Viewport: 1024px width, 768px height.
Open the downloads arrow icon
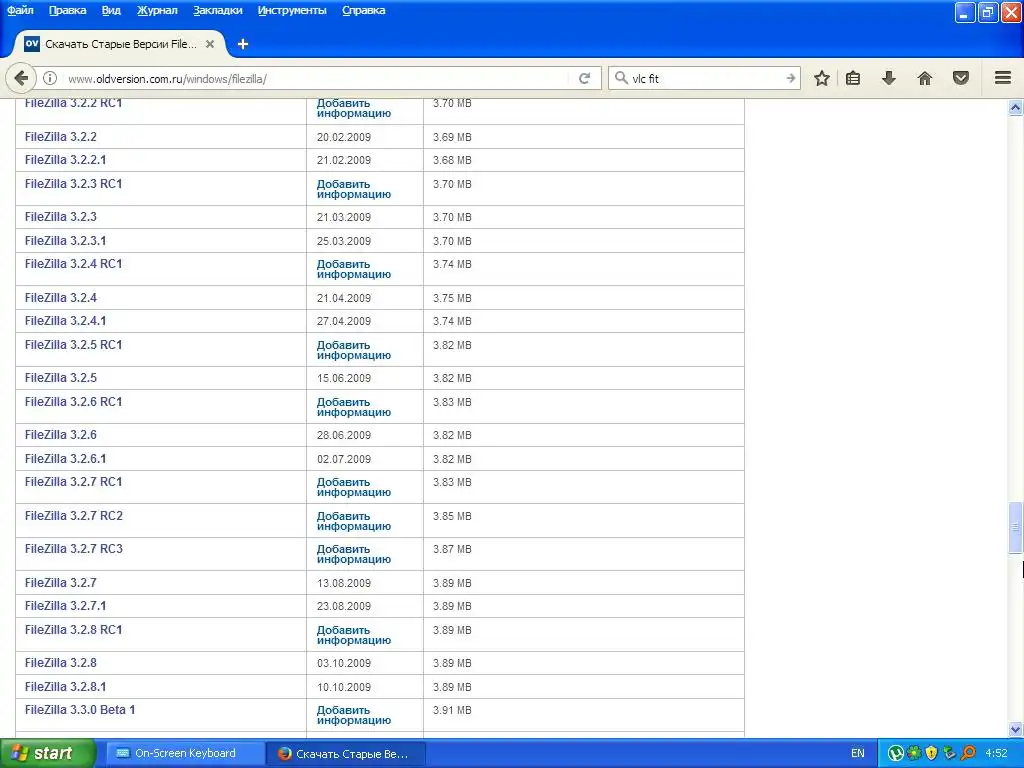tap(889, 78)
